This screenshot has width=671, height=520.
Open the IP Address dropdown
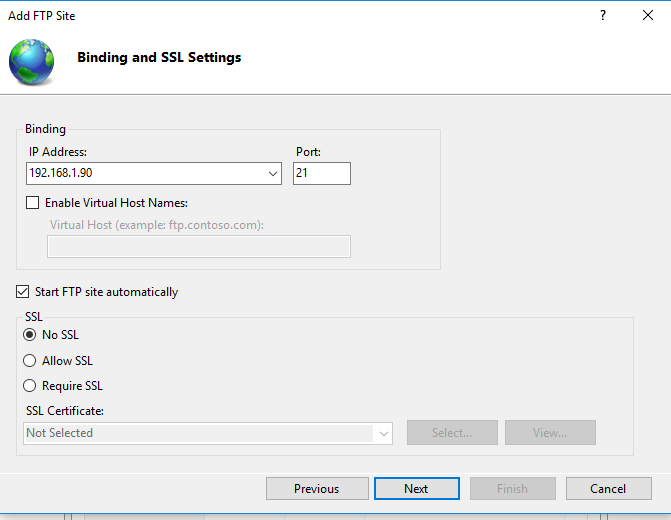[x=273, y=173]
